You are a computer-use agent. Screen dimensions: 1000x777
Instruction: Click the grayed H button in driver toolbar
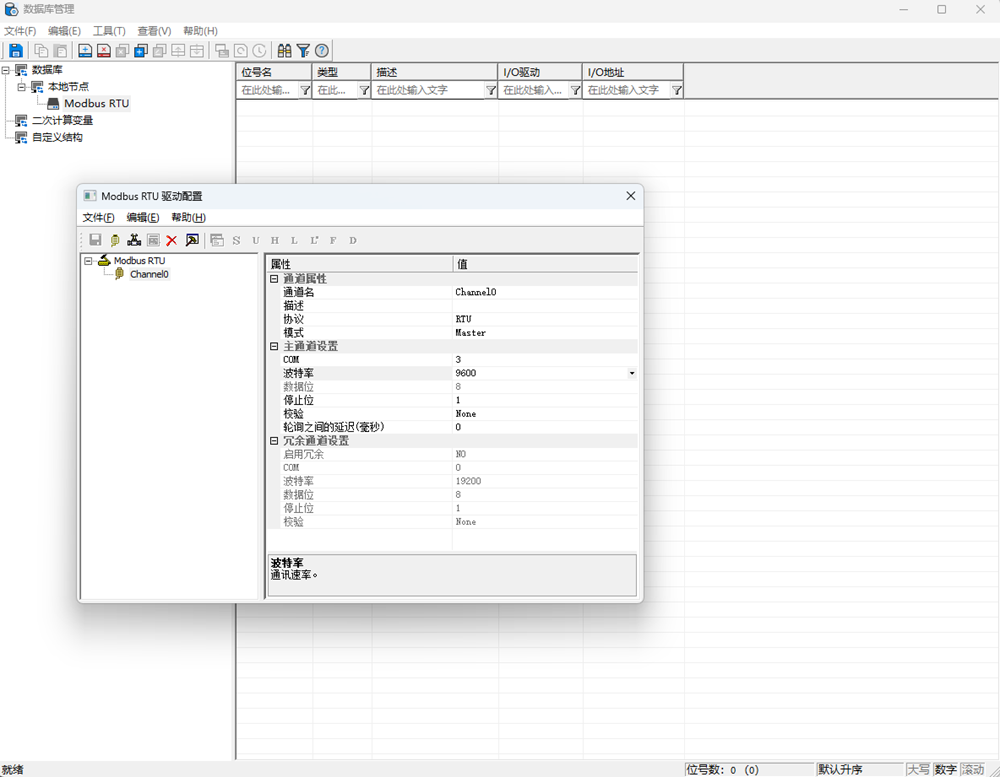pos(275,240)
